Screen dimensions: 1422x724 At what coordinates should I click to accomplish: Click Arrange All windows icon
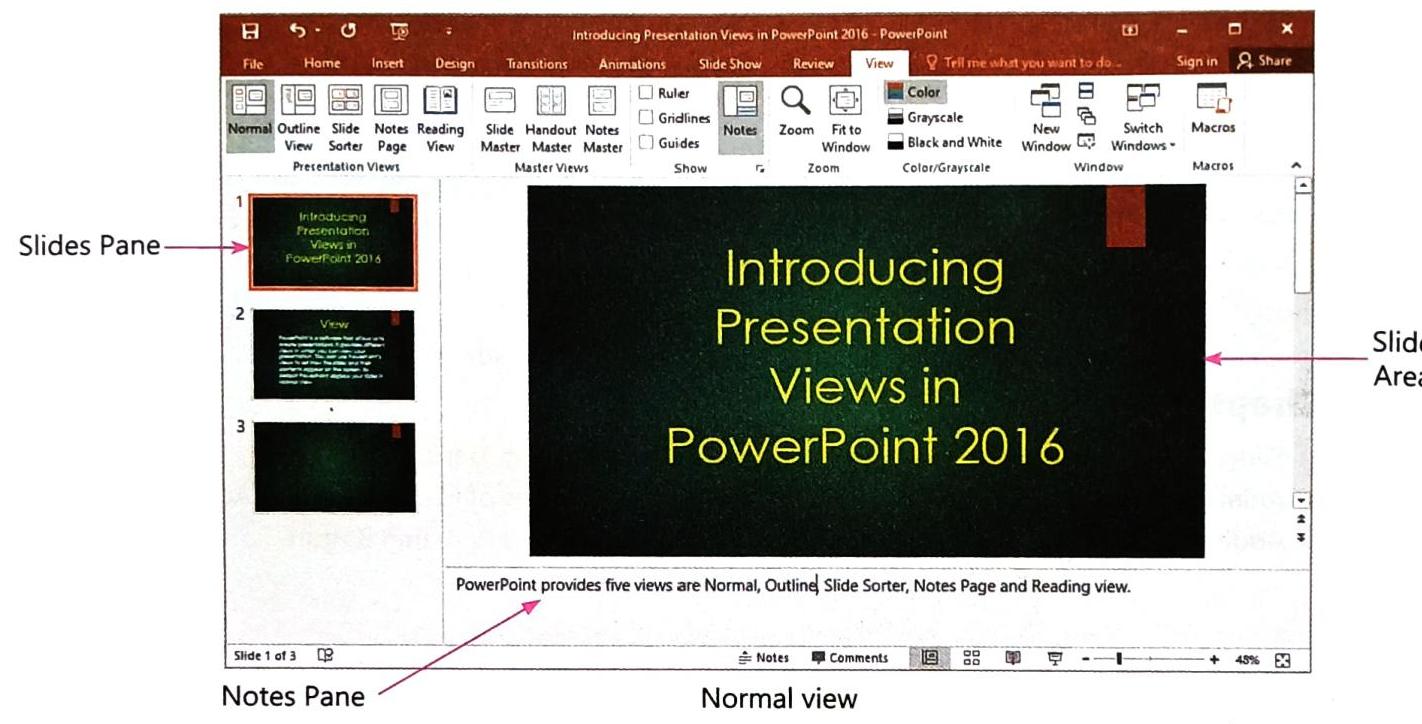pyautogui.click(x=1087, y=91)
